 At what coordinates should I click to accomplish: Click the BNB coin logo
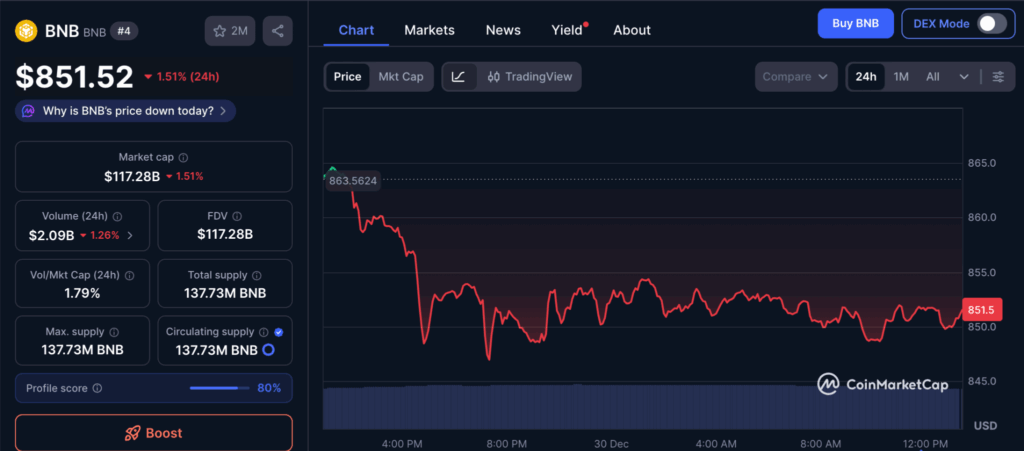click(x=25, y=31)
